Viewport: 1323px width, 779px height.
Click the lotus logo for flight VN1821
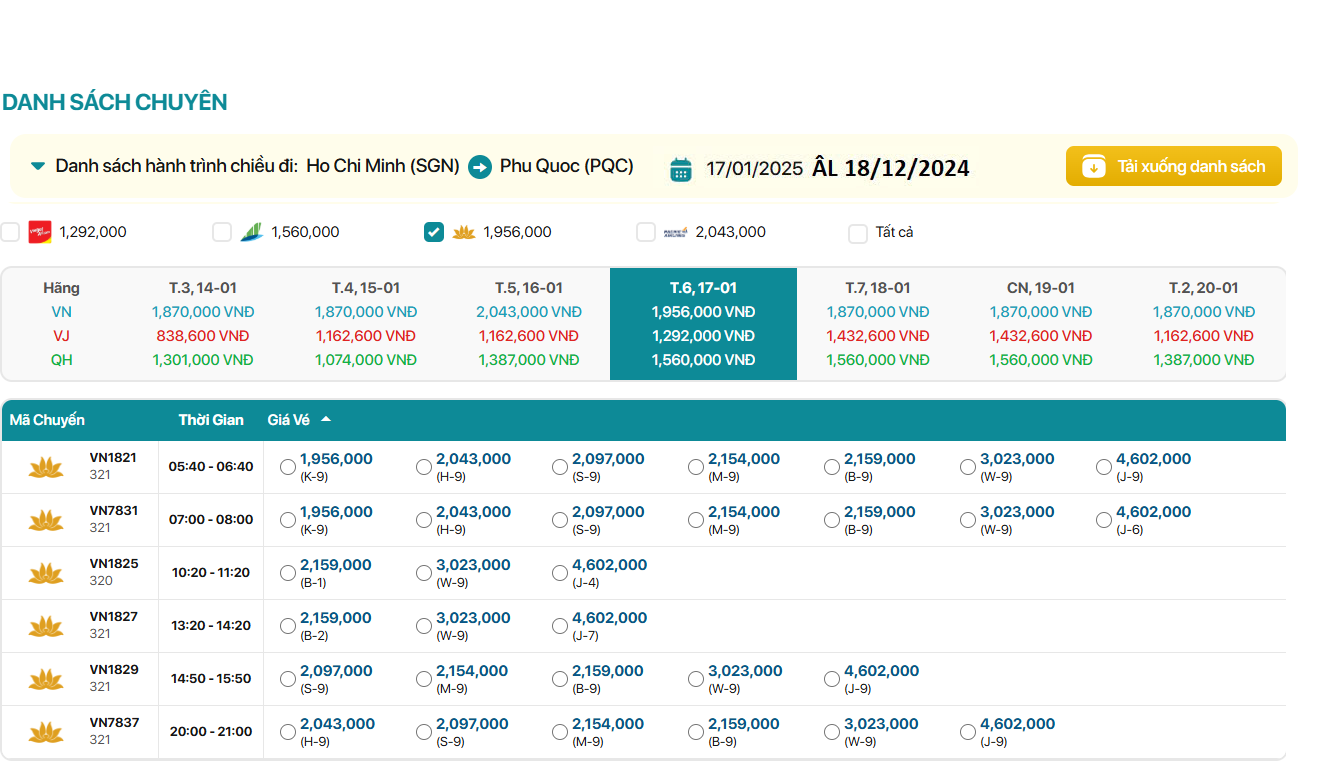tap(46, 467)
